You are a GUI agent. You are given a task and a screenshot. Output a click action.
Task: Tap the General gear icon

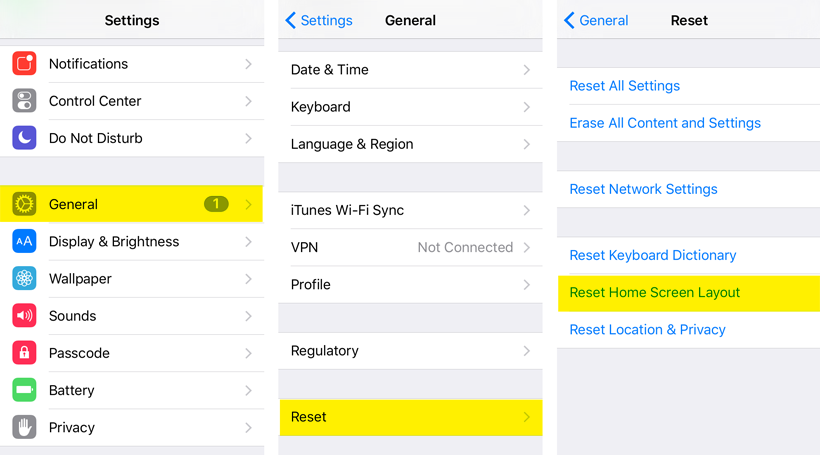(24, 204)
